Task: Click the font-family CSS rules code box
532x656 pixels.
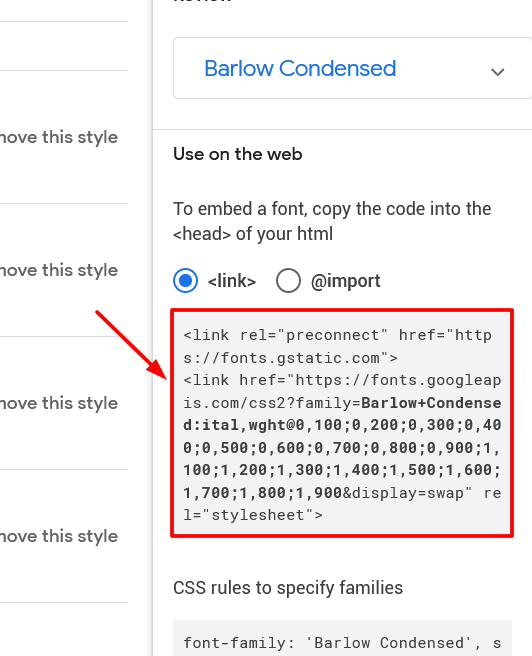Action: [342, 638]
